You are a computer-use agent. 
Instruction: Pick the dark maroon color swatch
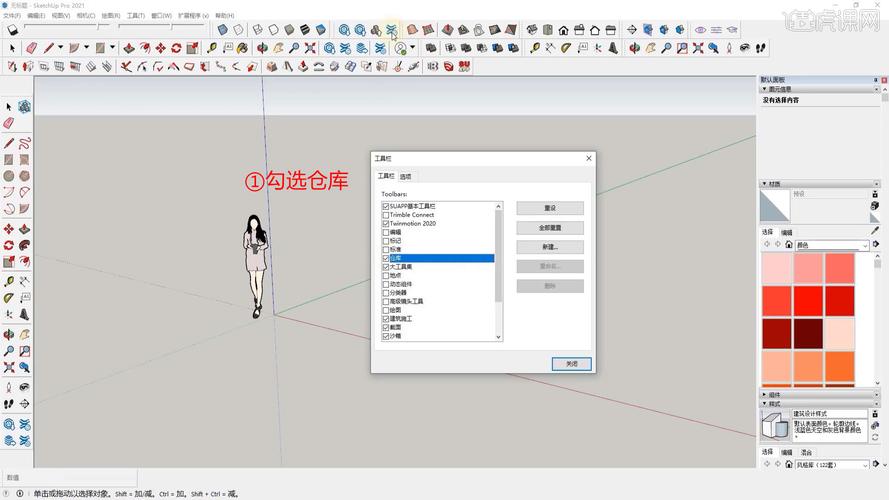[808, 333]
